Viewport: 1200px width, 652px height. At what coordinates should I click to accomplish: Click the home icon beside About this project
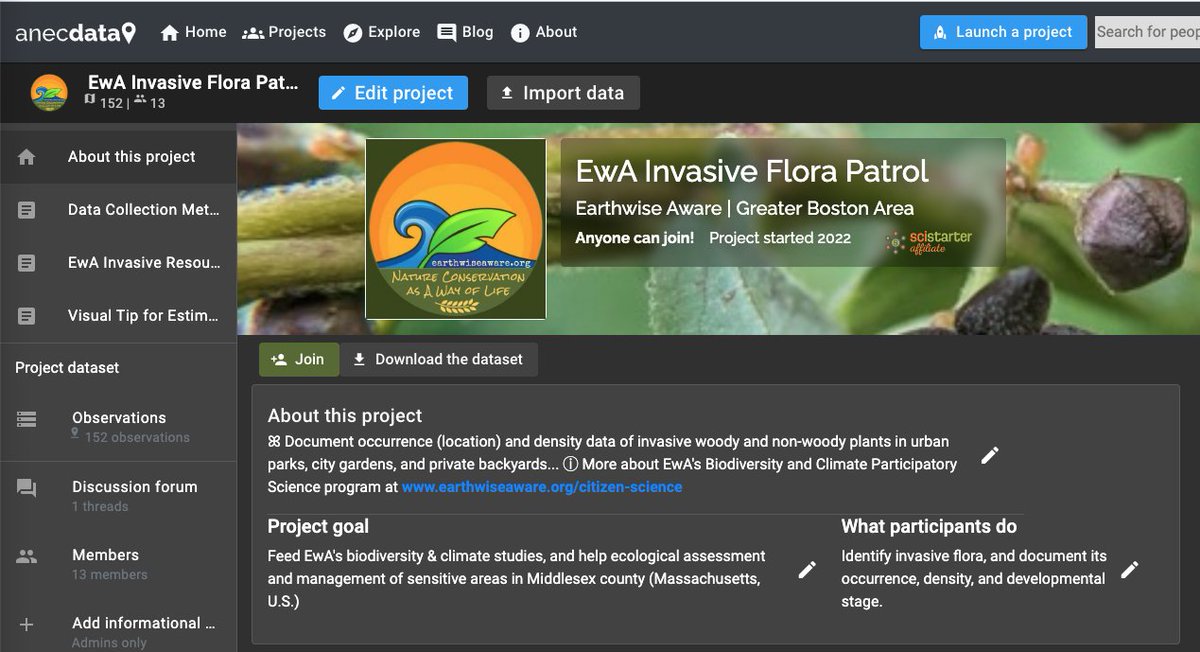pyautogui.click(x=27, y=157)
